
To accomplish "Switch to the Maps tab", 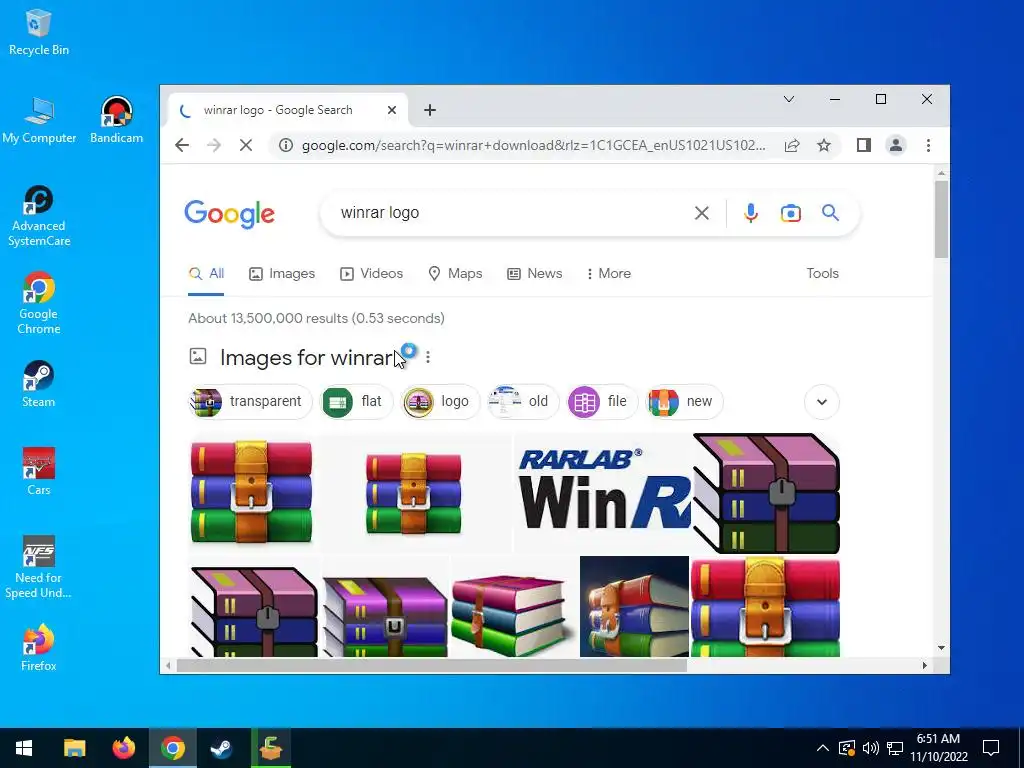I will (455, 274).
